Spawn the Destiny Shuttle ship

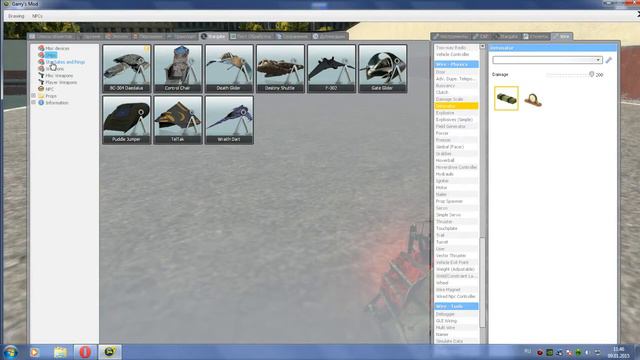[x=280, y=69]
